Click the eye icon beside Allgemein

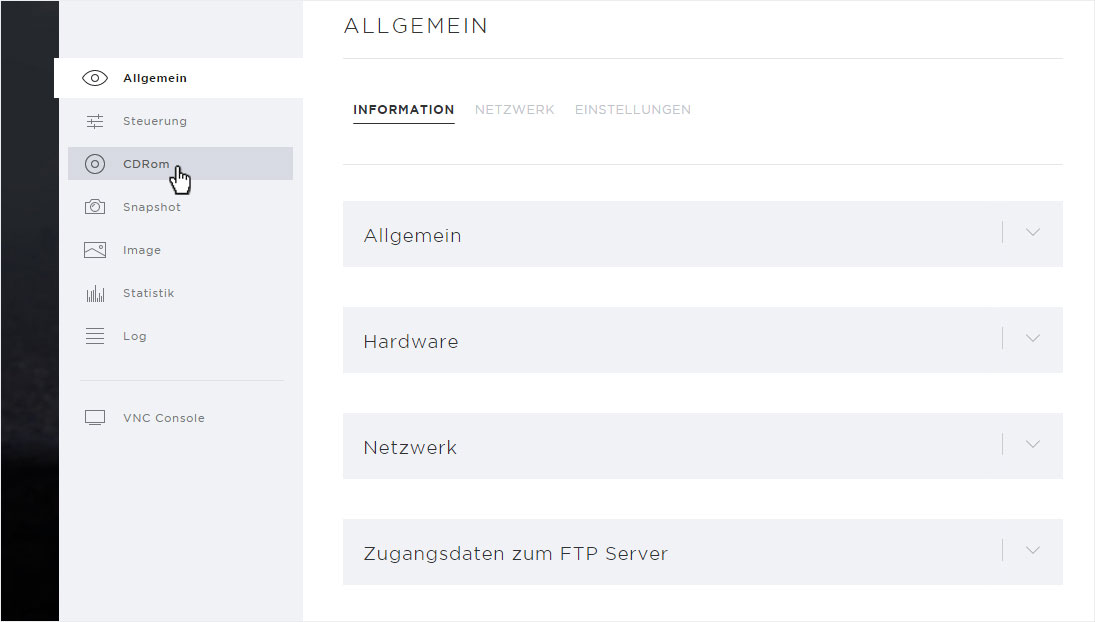(x=95, y=78)
